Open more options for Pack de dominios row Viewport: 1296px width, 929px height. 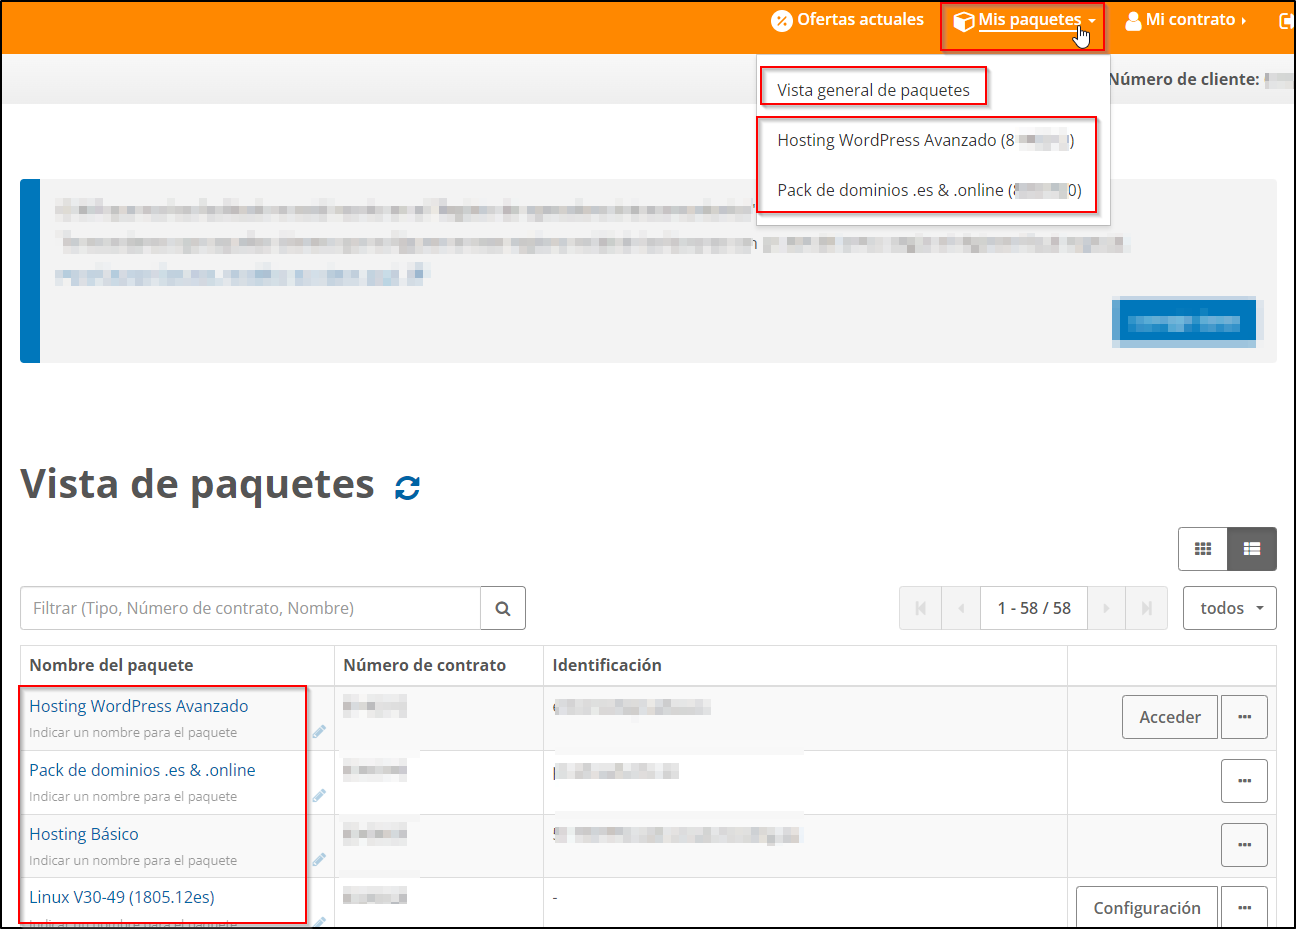pyautogui.click(x=1244, y=781)
